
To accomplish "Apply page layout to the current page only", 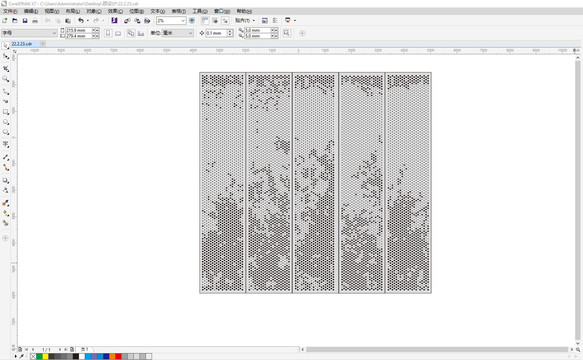I will (141, 33).
